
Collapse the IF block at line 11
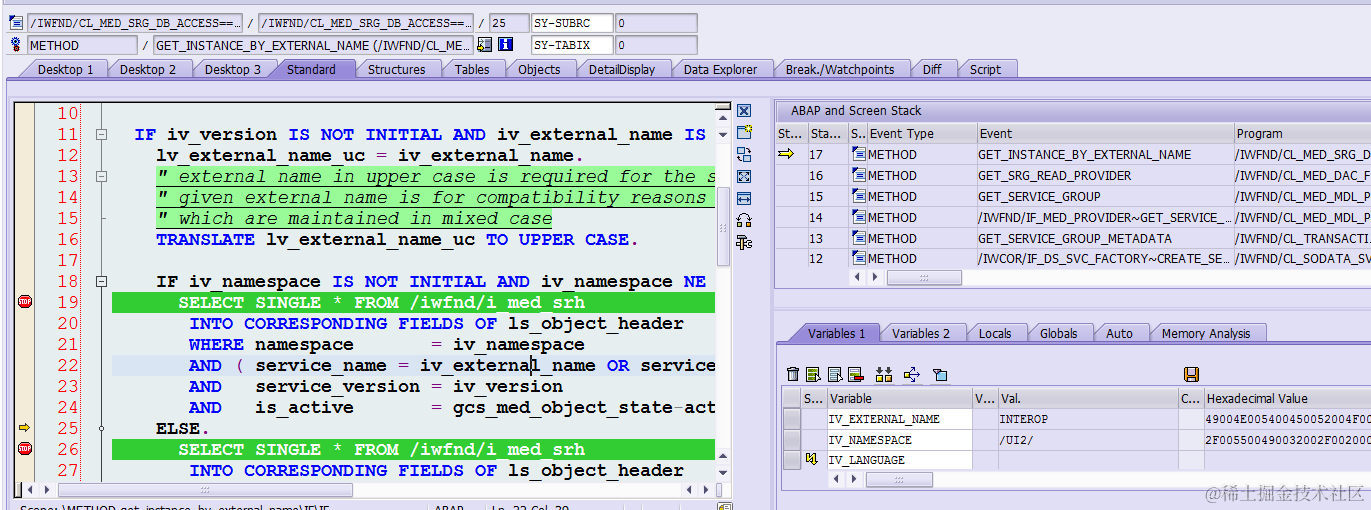click(101, 134)
